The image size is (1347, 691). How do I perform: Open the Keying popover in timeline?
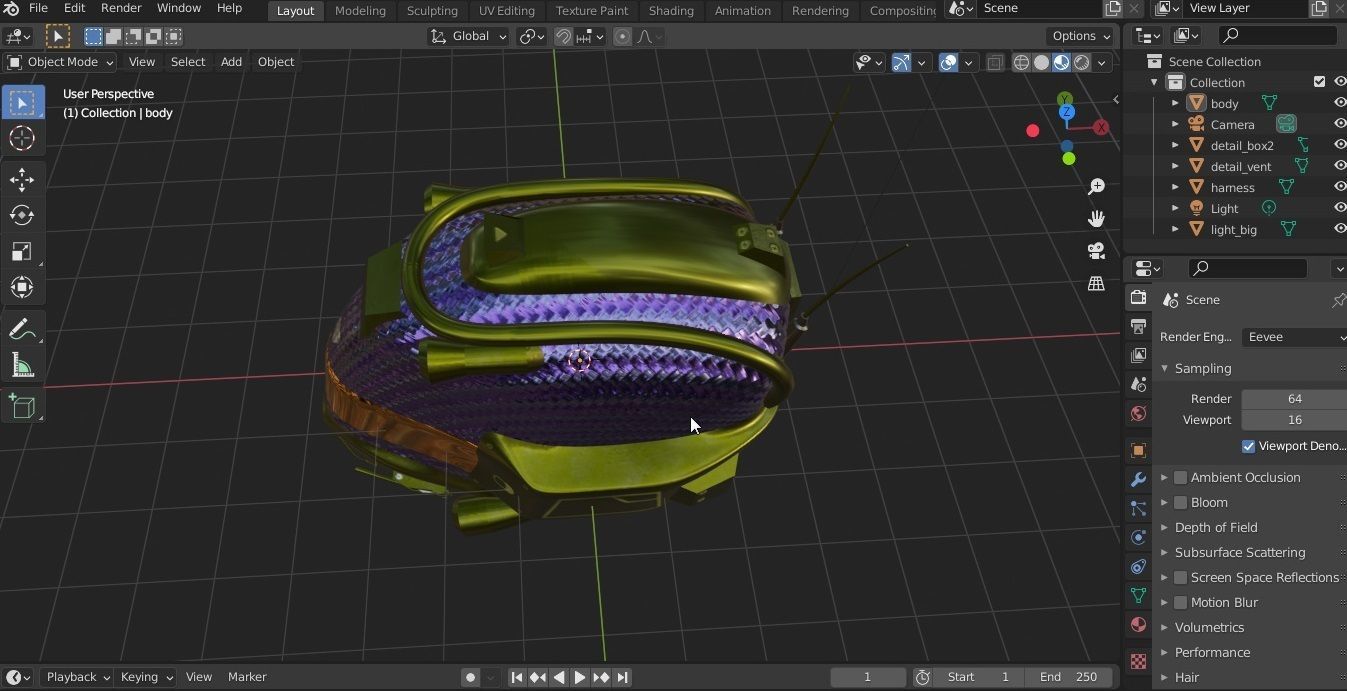pos(145,677)
